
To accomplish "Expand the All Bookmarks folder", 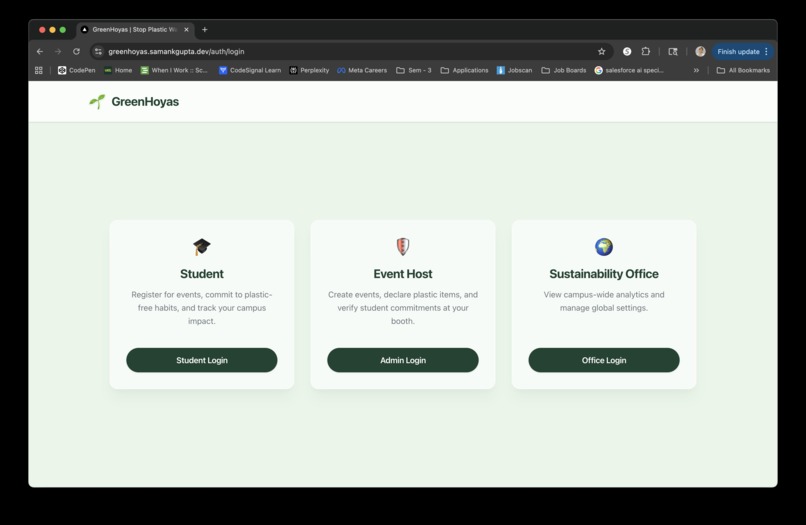I will coord(743,70).
